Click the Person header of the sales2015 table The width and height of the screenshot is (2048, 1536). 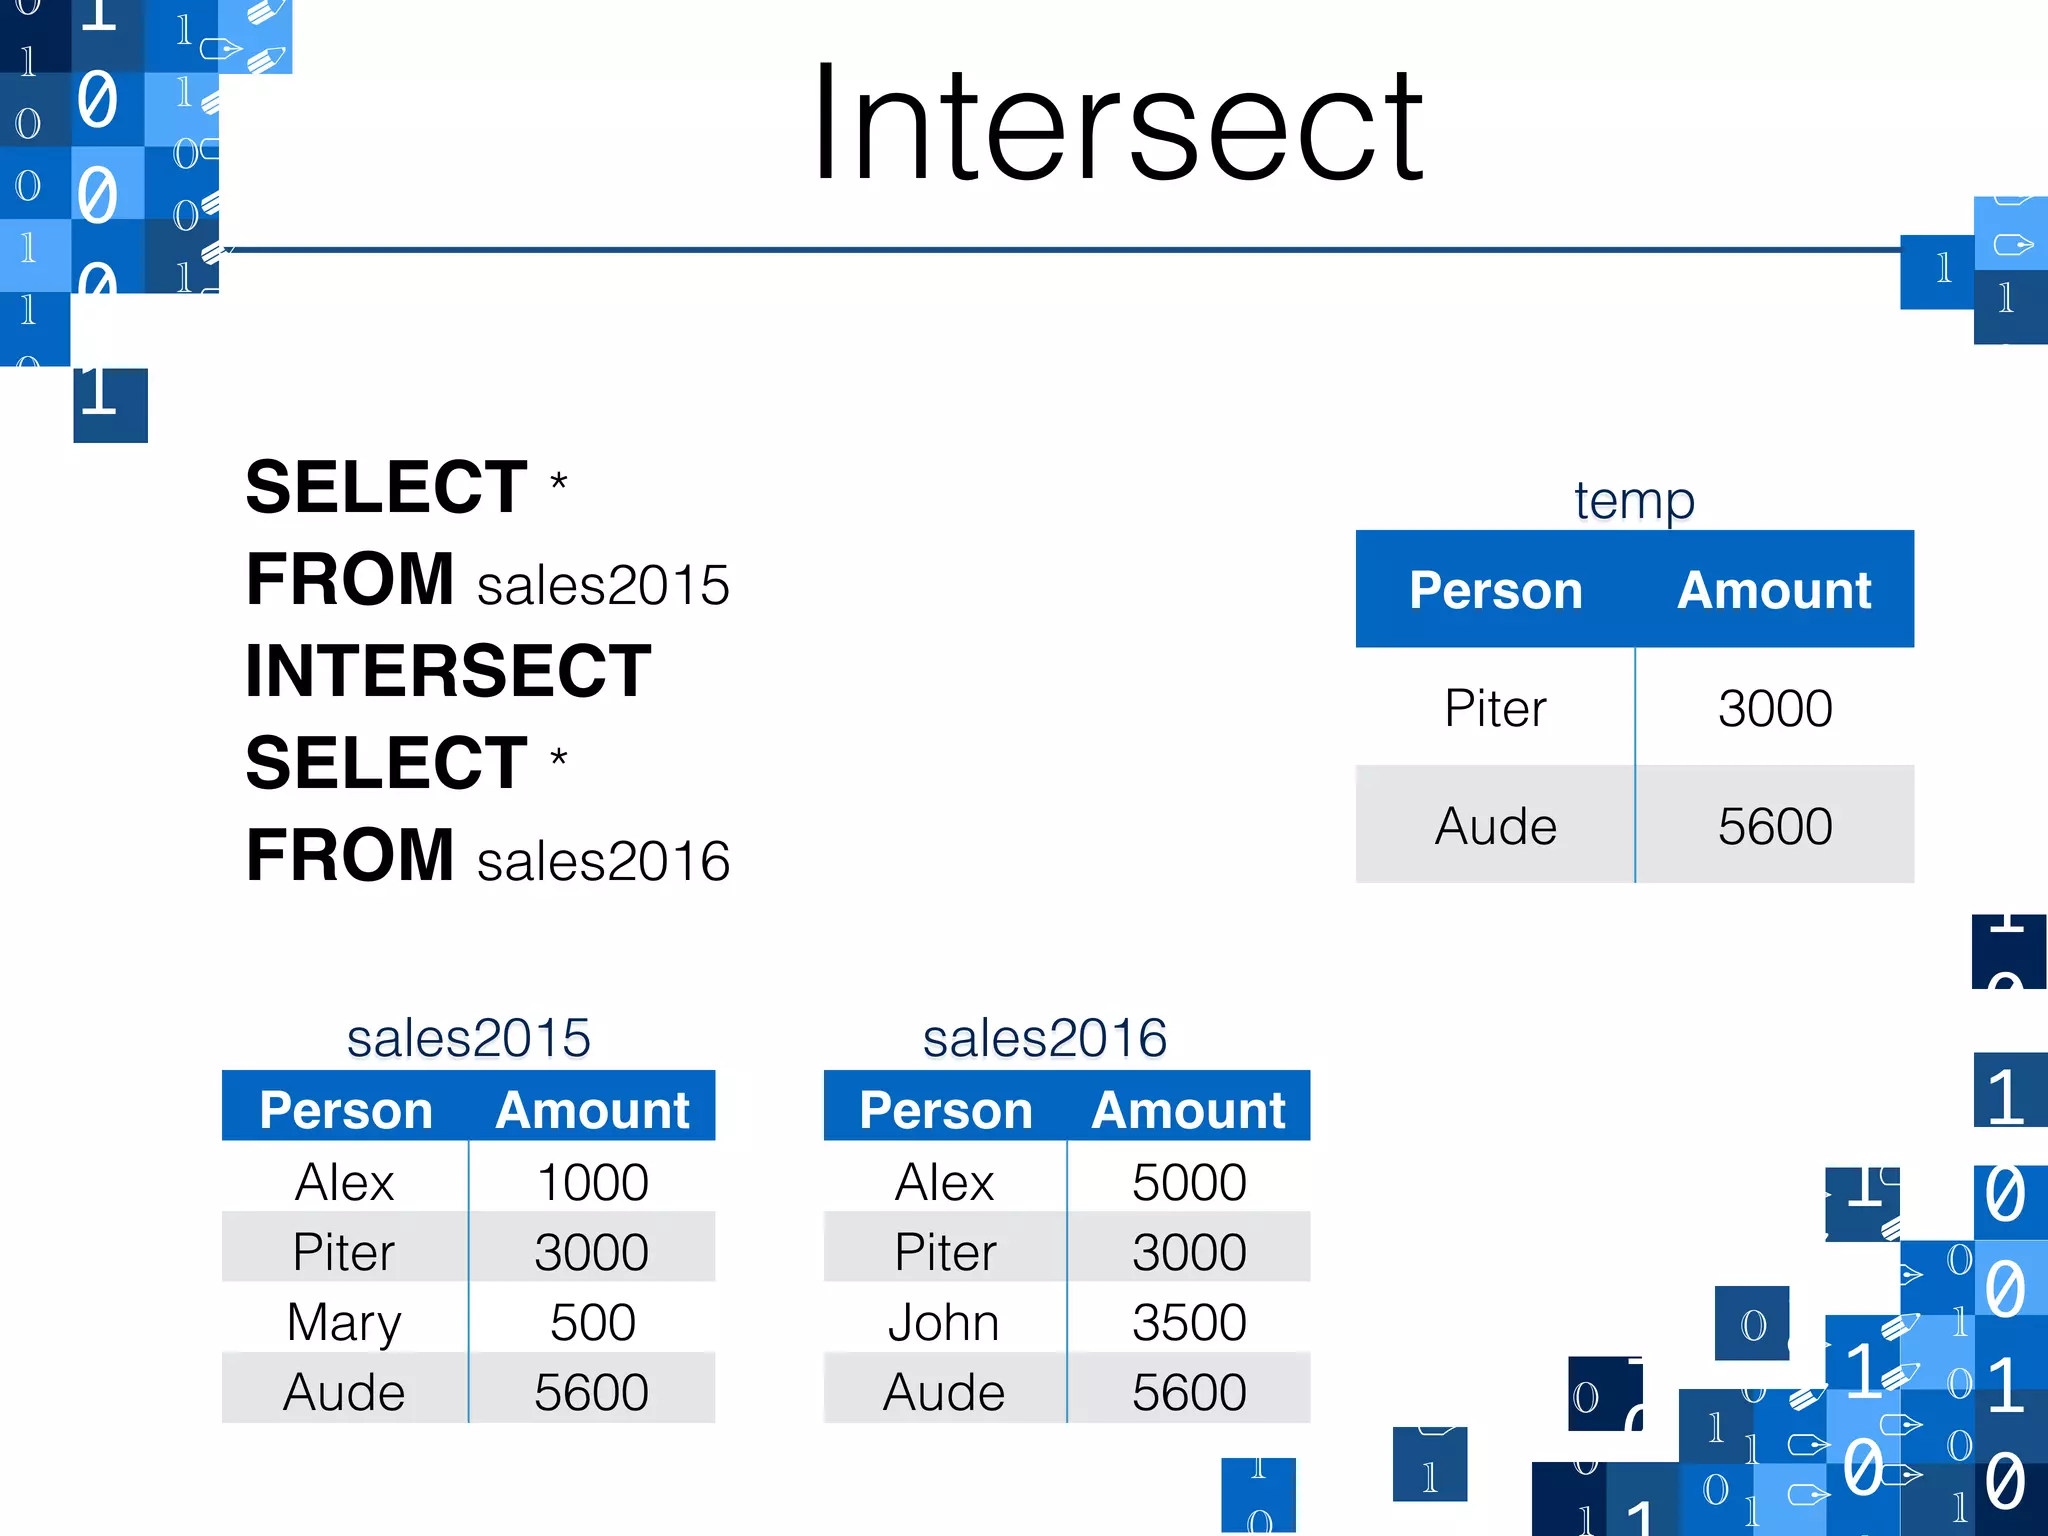pos(345,1109)
